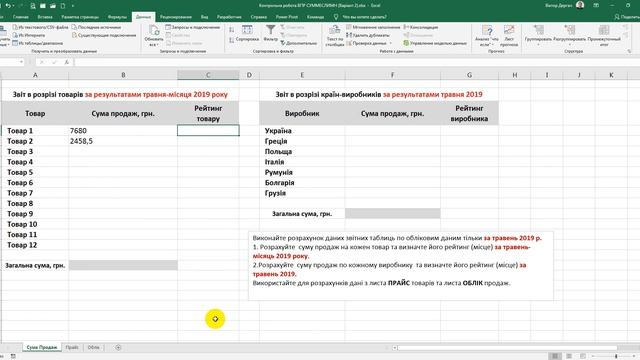Click the Undo icon in quick access toolbar
Viewport: 640px width, 360px height.
[8, 6]
